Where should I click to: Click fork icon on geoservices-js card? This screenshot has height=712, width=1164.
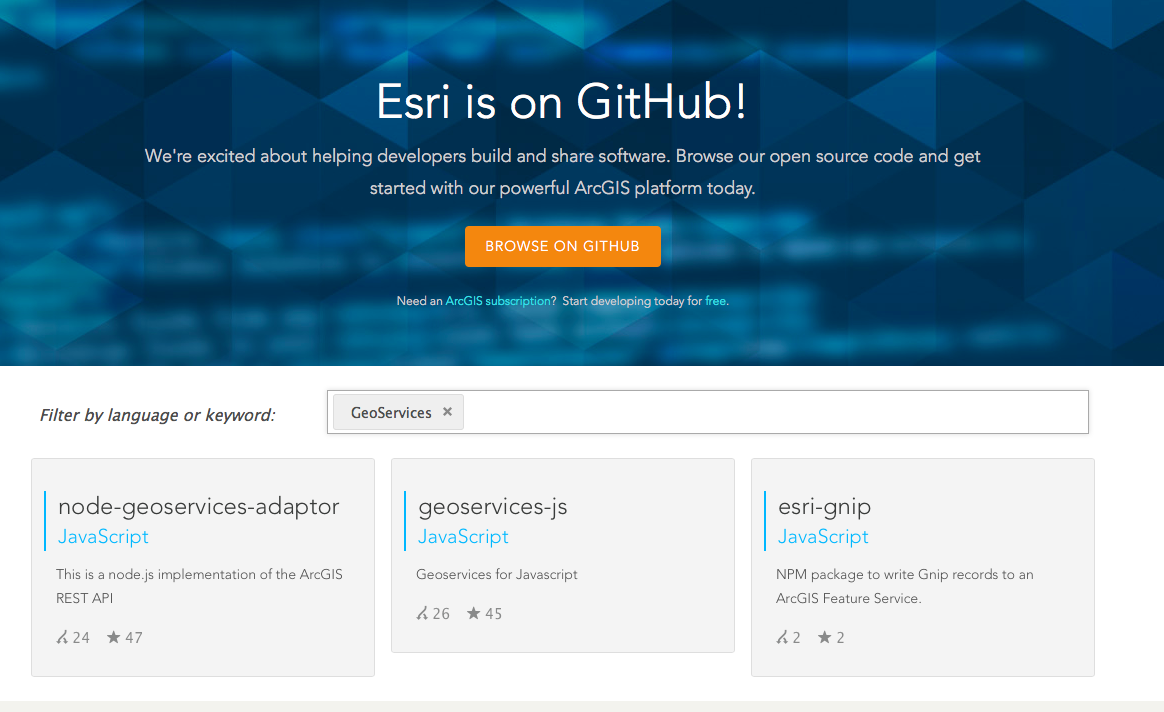click(422, 613)
